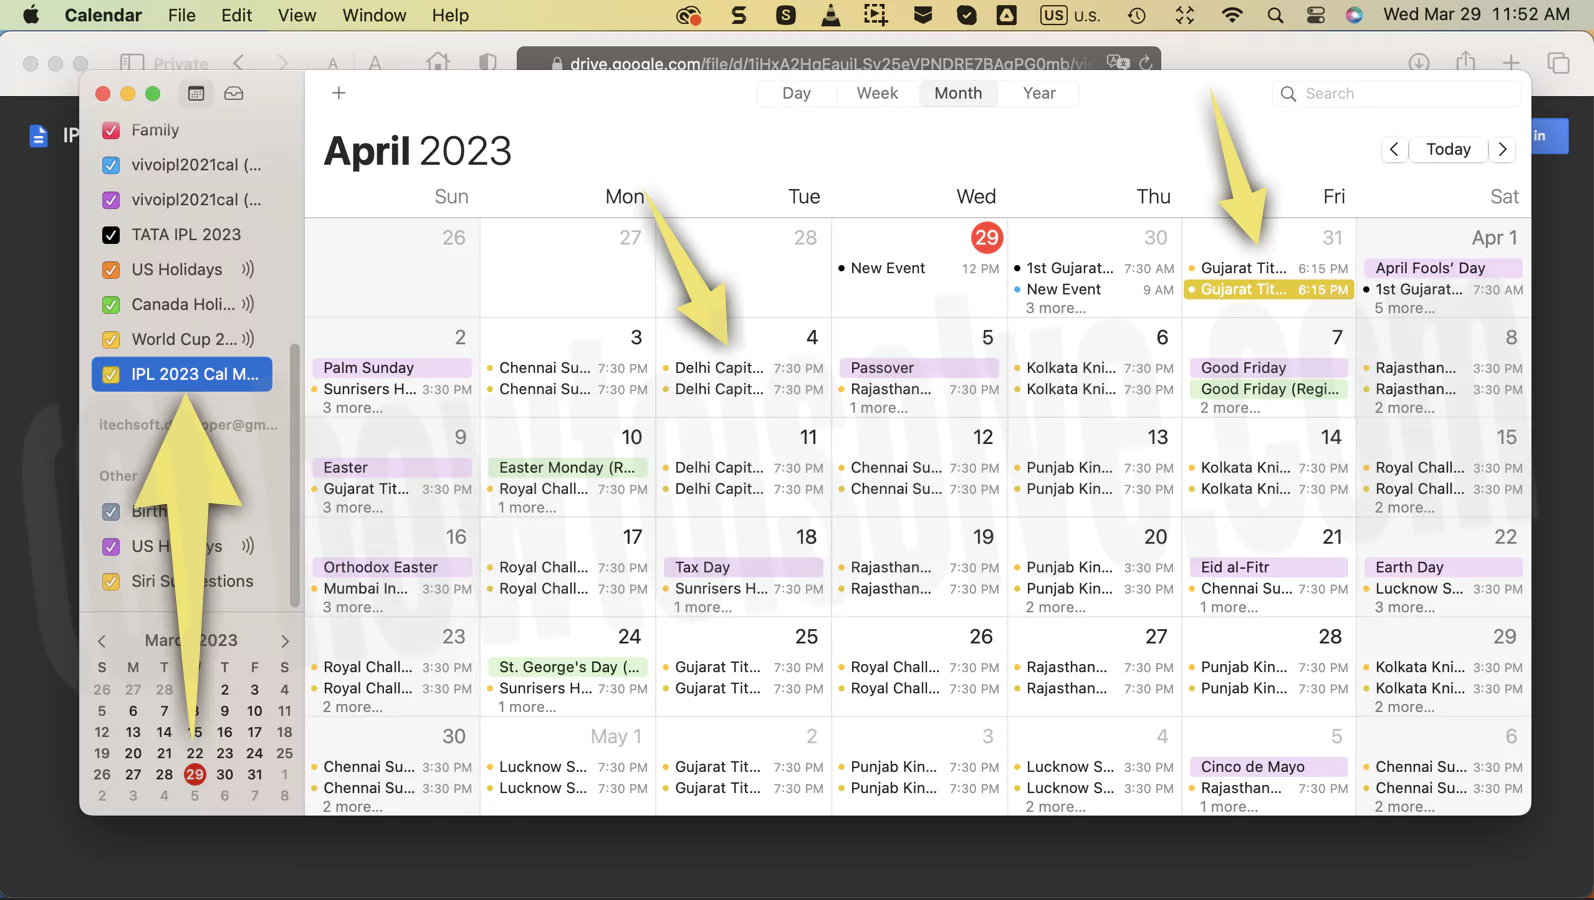Click the Today button
Image resolution: width=1594 pixels, height=900 pixels.
1448,149
